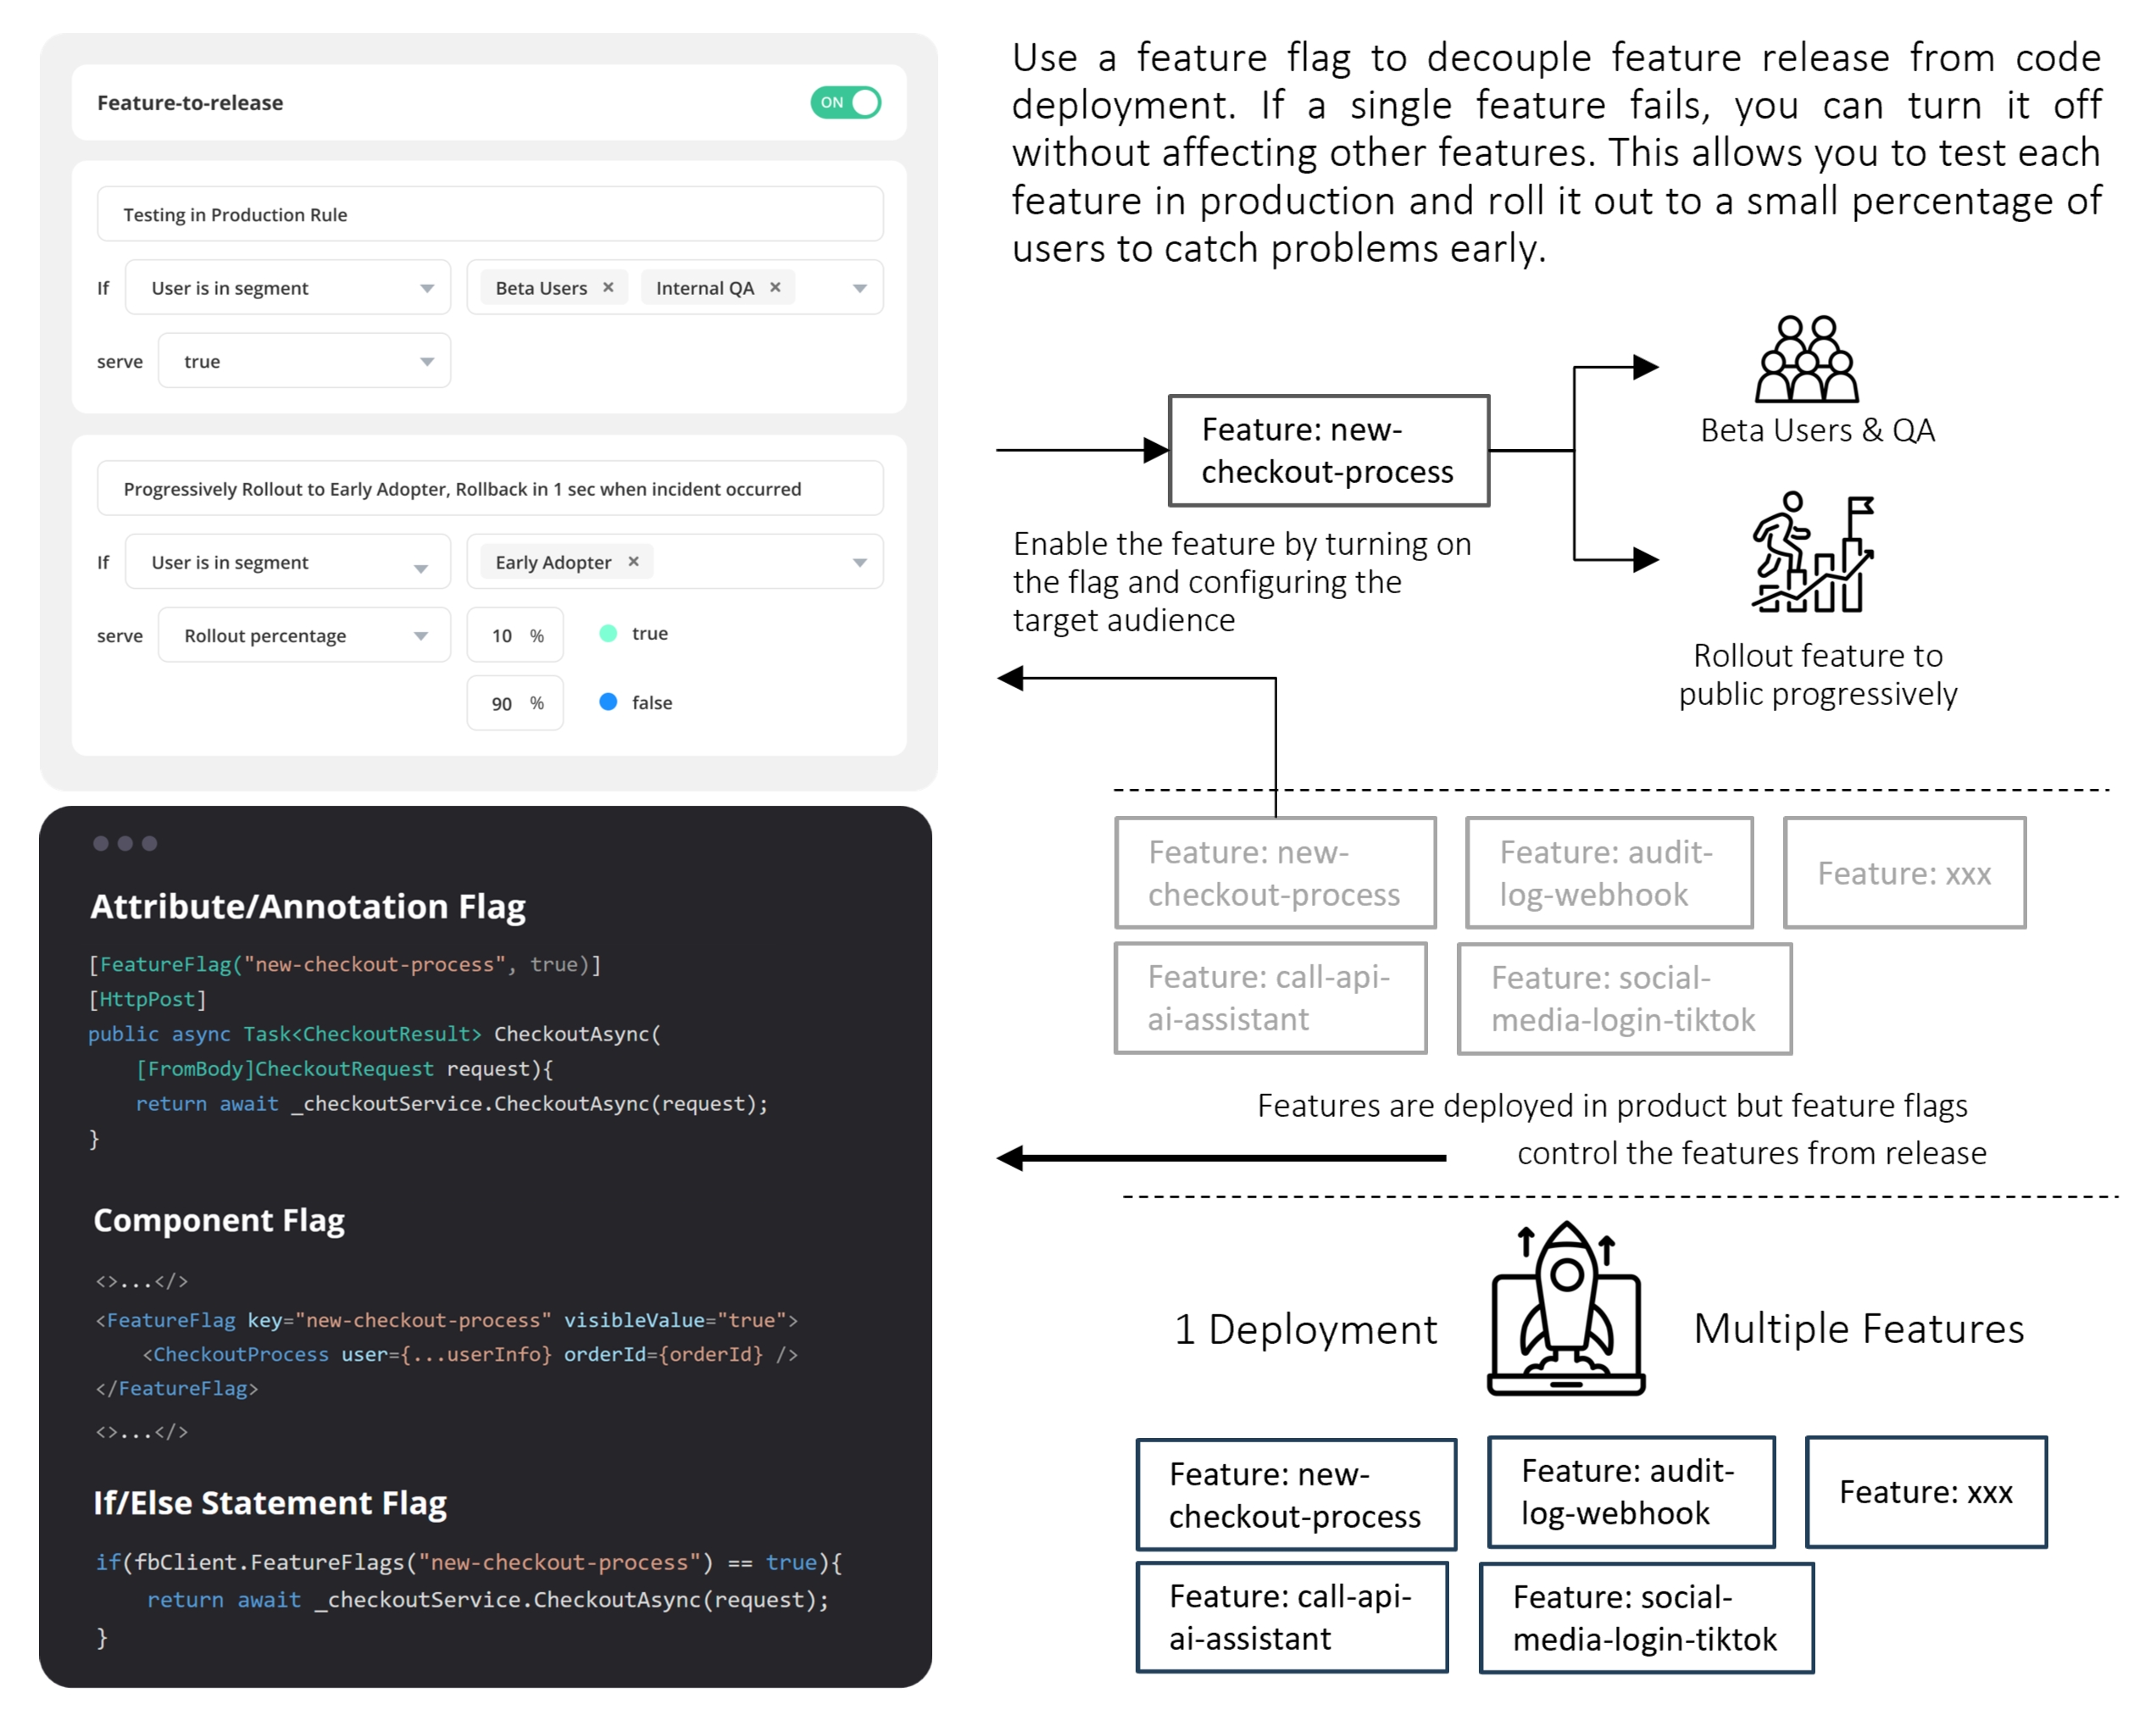Open the second User is in segment dropdown
Image resolution: width=2156 pixels, height=1721 pixels.
(x=288, y=562)
